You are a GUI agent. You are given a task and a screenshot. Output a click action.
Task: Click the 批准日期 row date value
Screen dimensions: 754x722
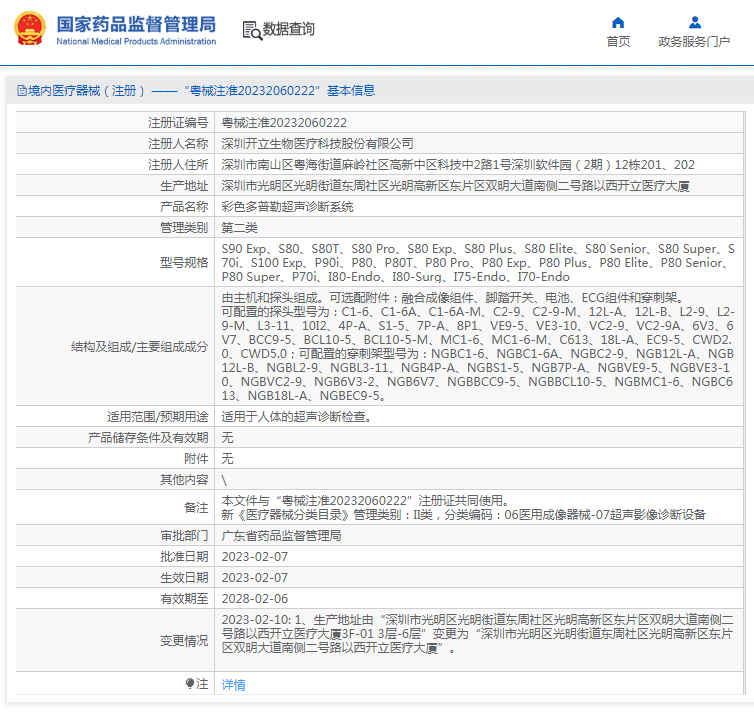point(254,557)
